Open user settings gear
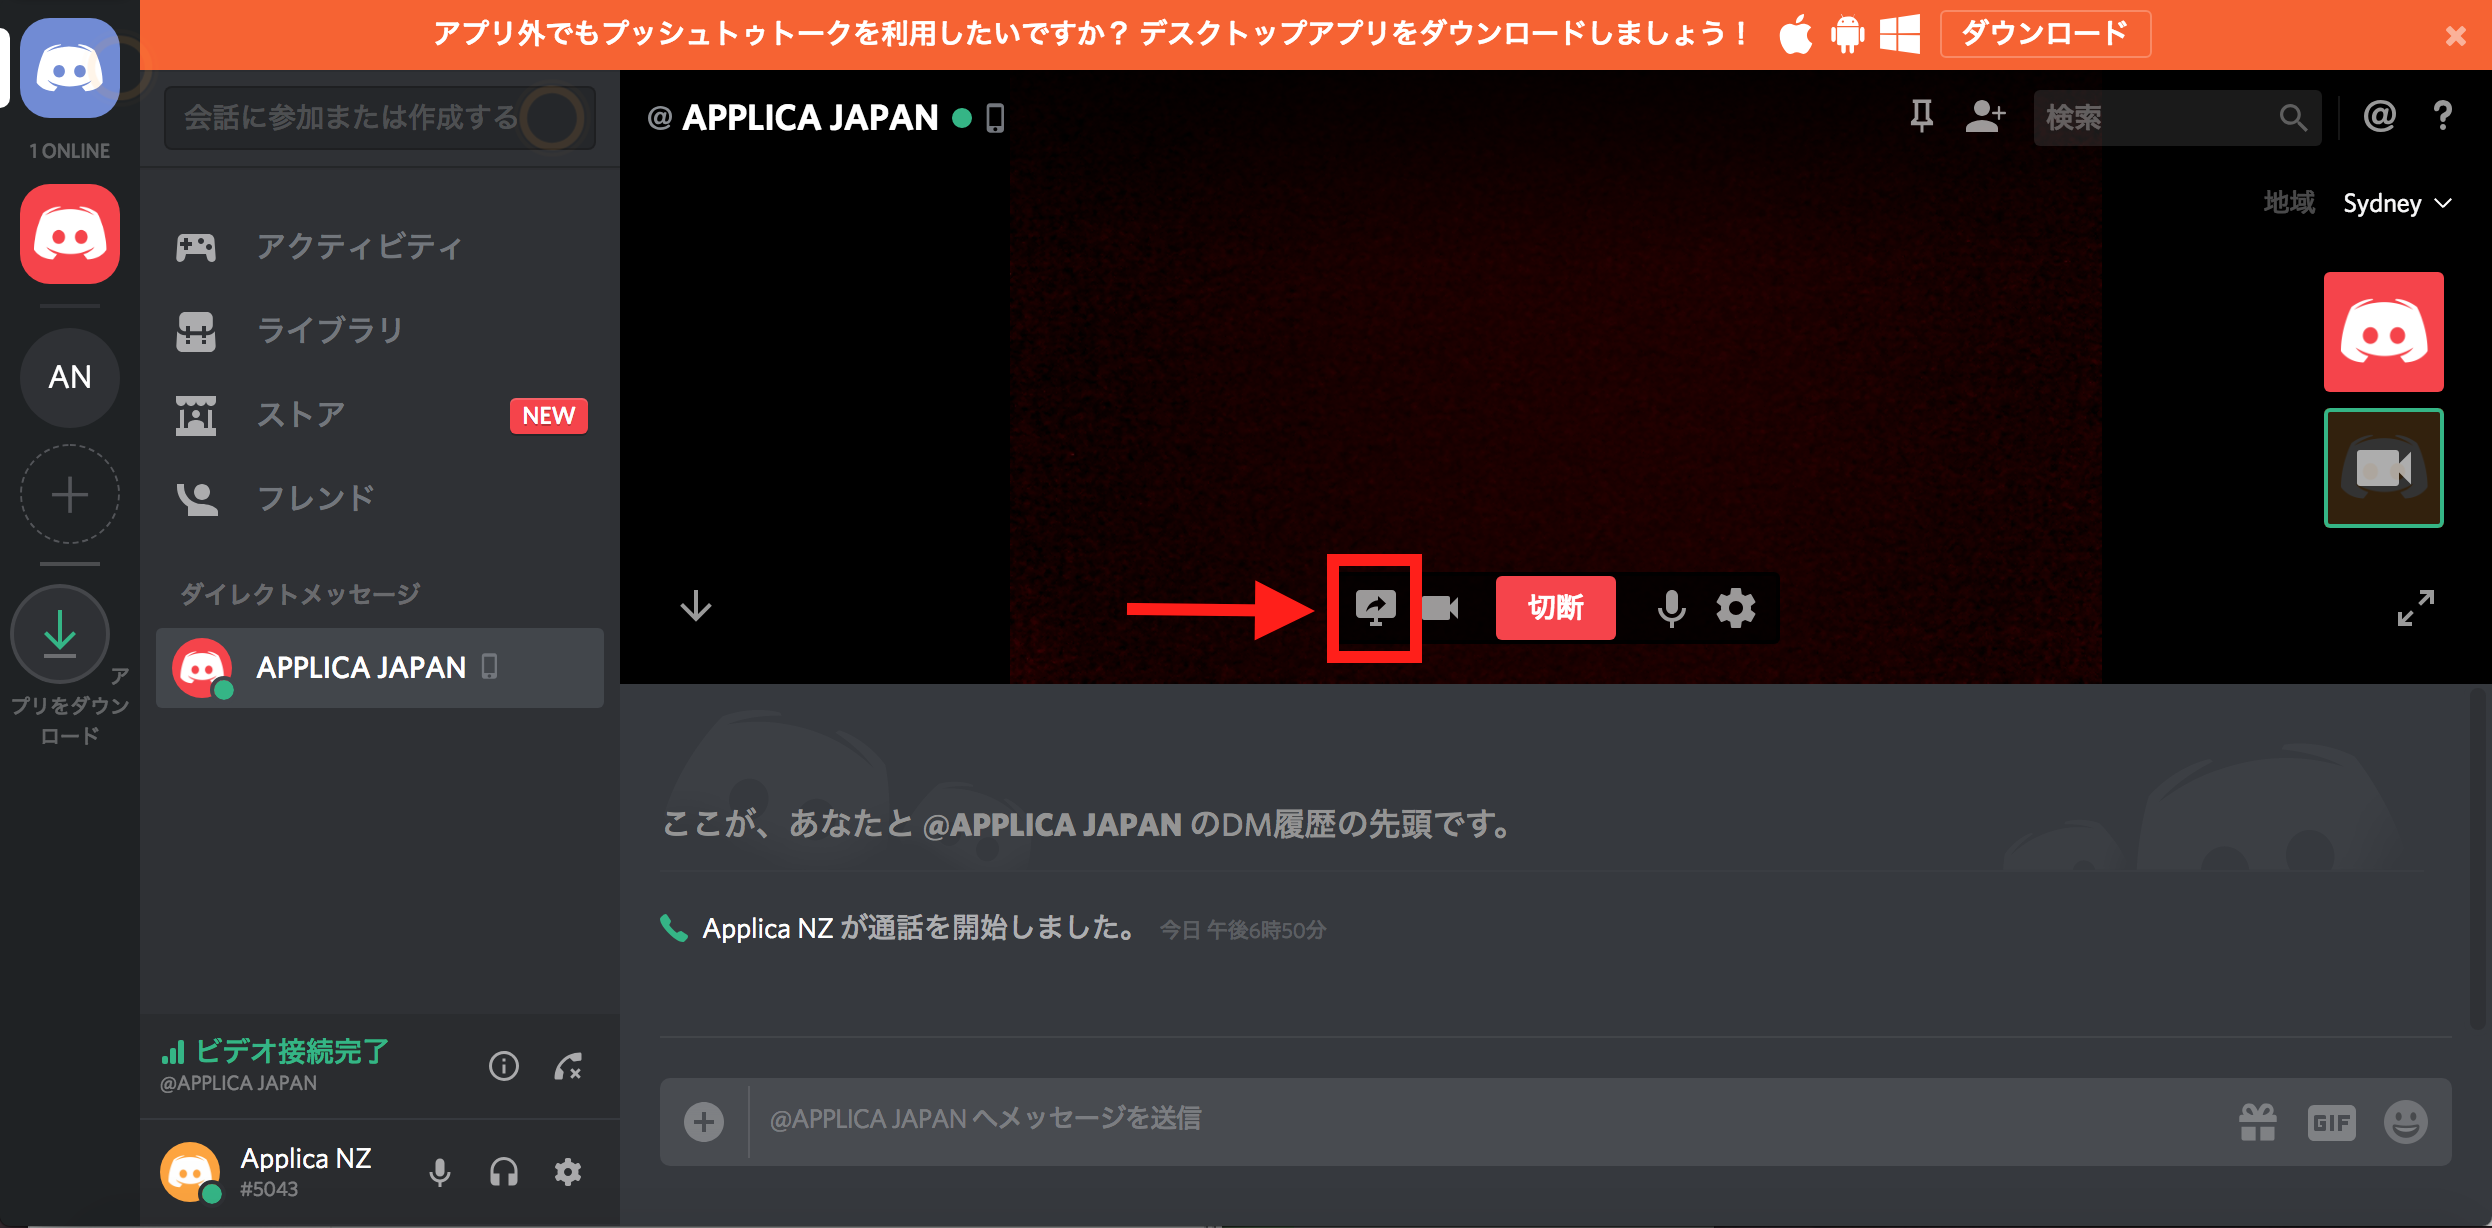 click(568, 1172)
